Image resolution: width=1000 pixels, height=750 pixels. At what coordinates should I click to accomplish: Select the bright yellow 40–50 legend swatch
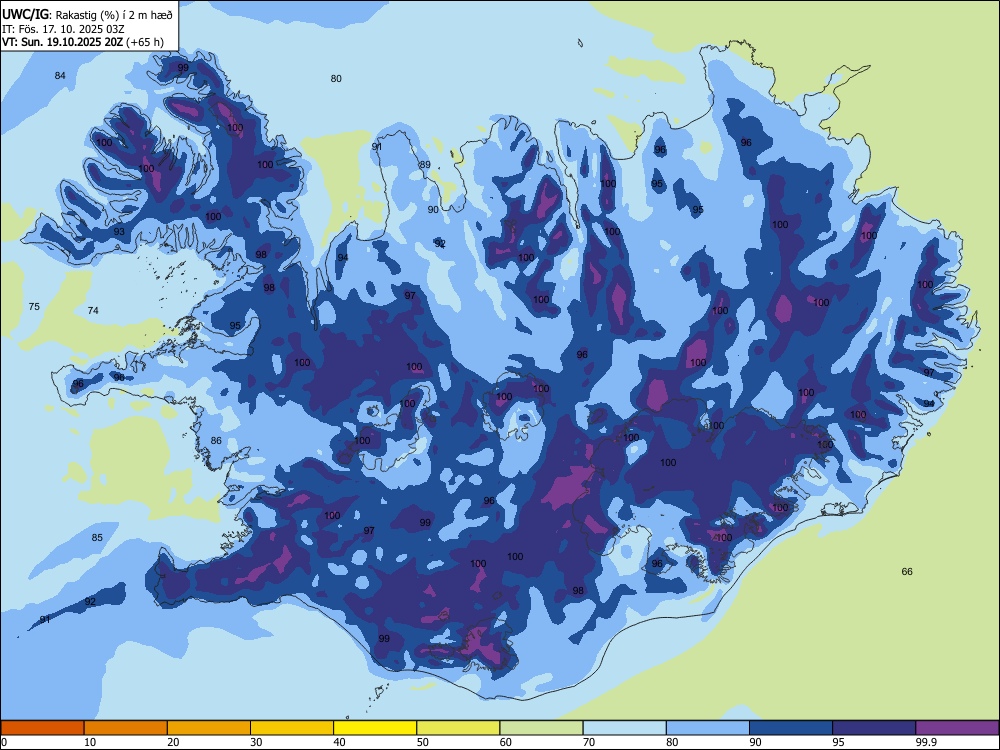(375, 728)
